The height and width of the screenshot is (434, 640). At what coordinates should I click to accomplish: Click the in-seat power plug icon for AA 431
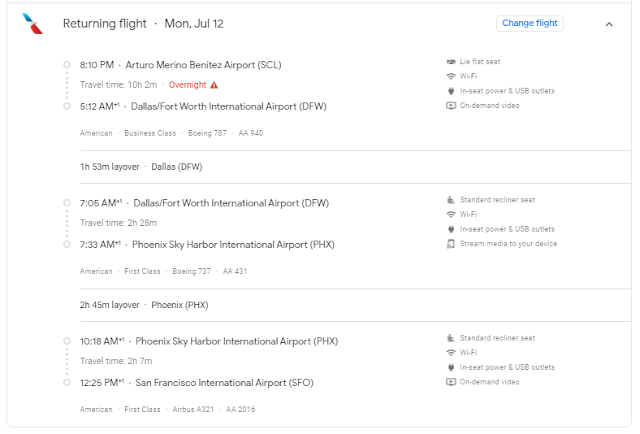(451, 229)
